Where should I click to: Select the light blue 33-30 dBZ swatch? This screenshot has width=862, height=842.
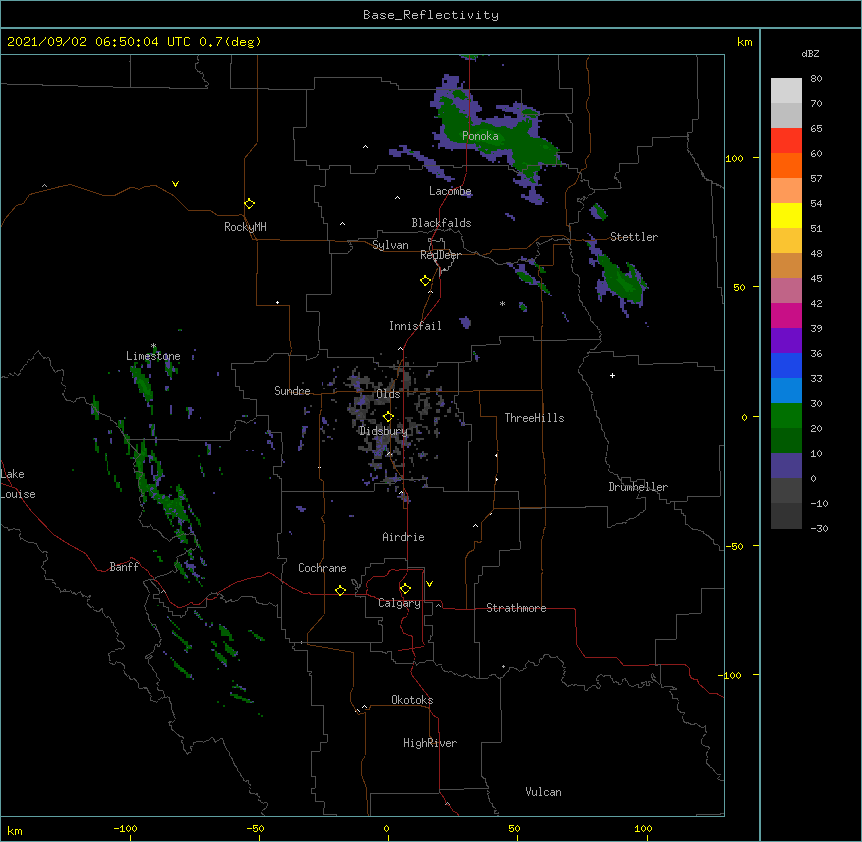coord(786,391)
